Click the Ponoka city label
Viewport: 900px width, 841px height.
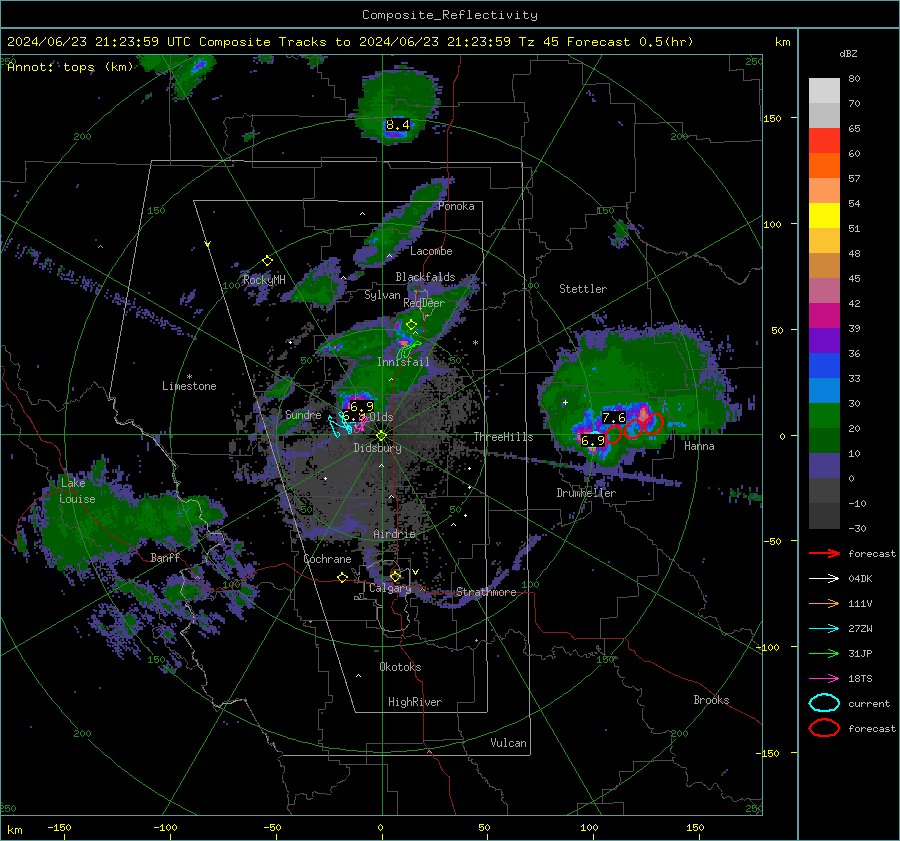pos(456,206)
